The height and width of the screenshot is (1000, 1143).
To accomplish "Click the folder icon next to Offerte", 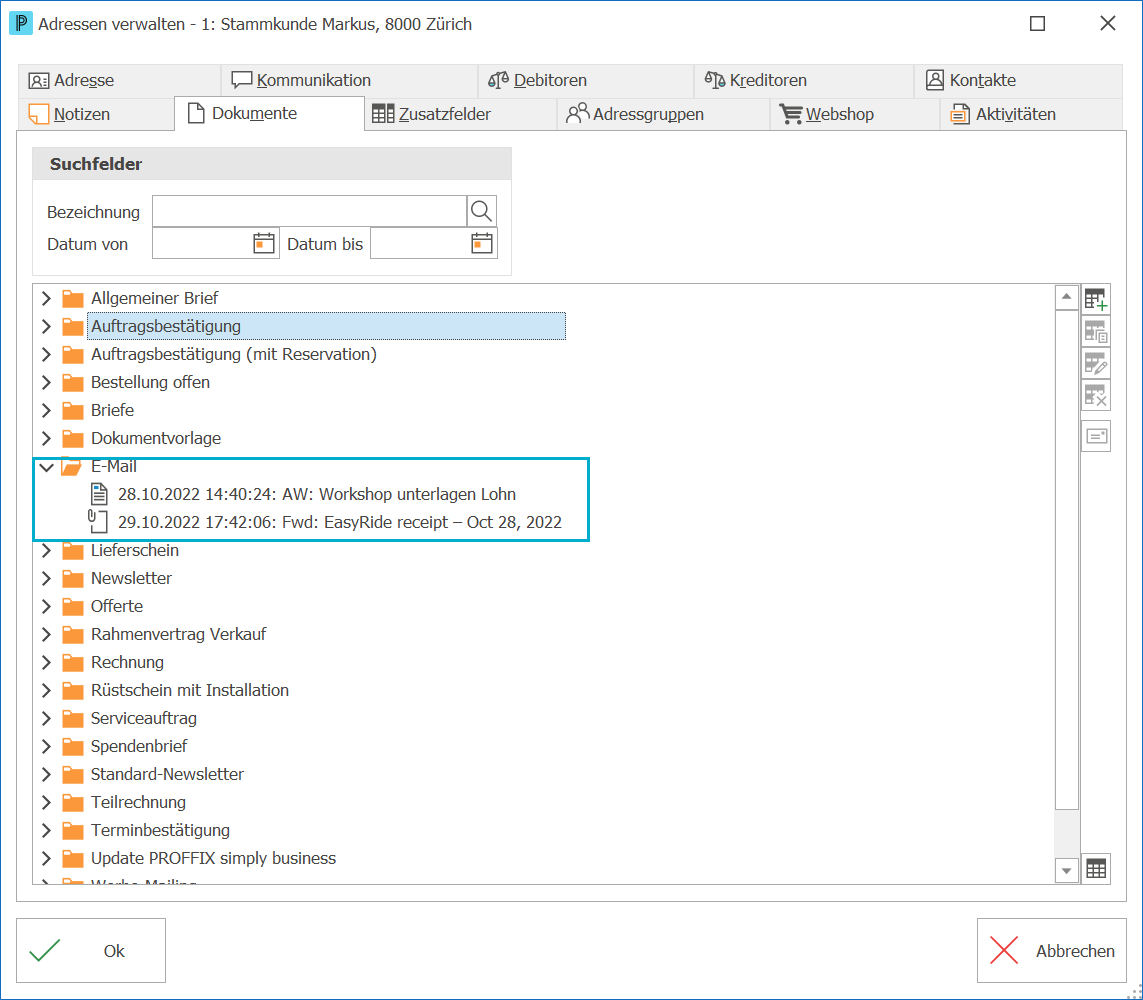I will pos(72,606).
